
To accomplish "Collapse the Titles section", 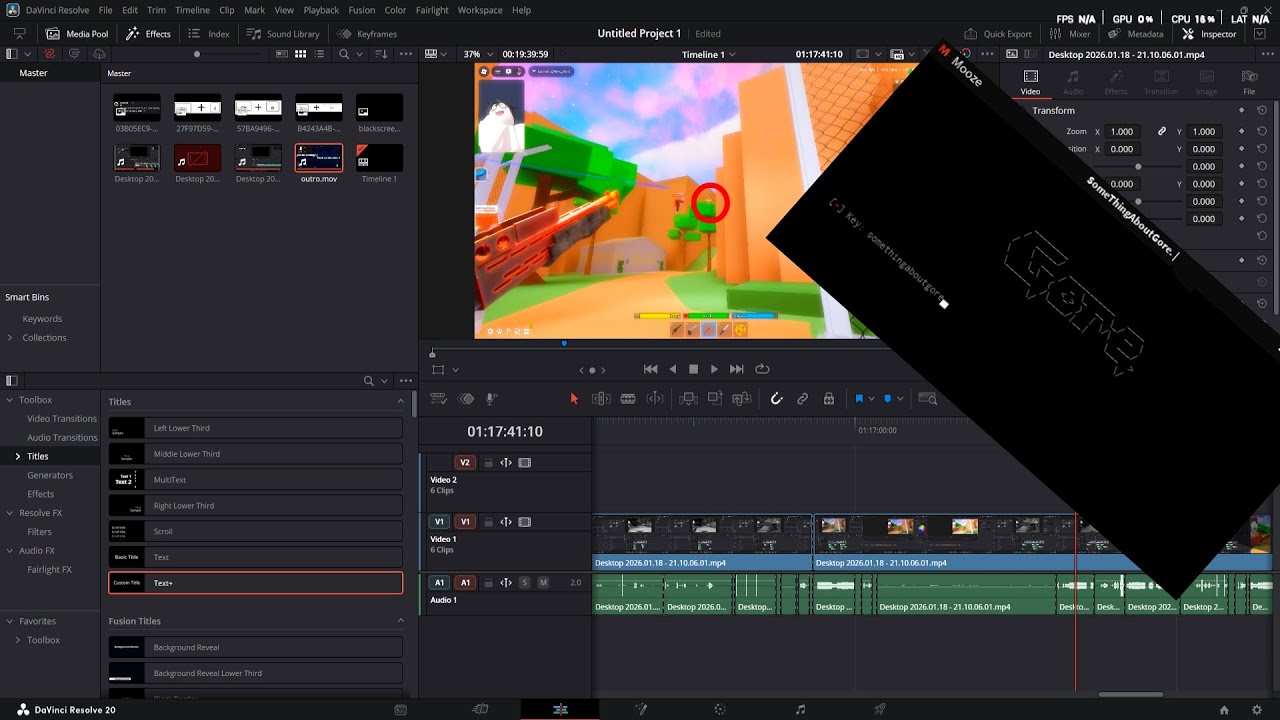I will pyautogui.click(x=401, y=401).
